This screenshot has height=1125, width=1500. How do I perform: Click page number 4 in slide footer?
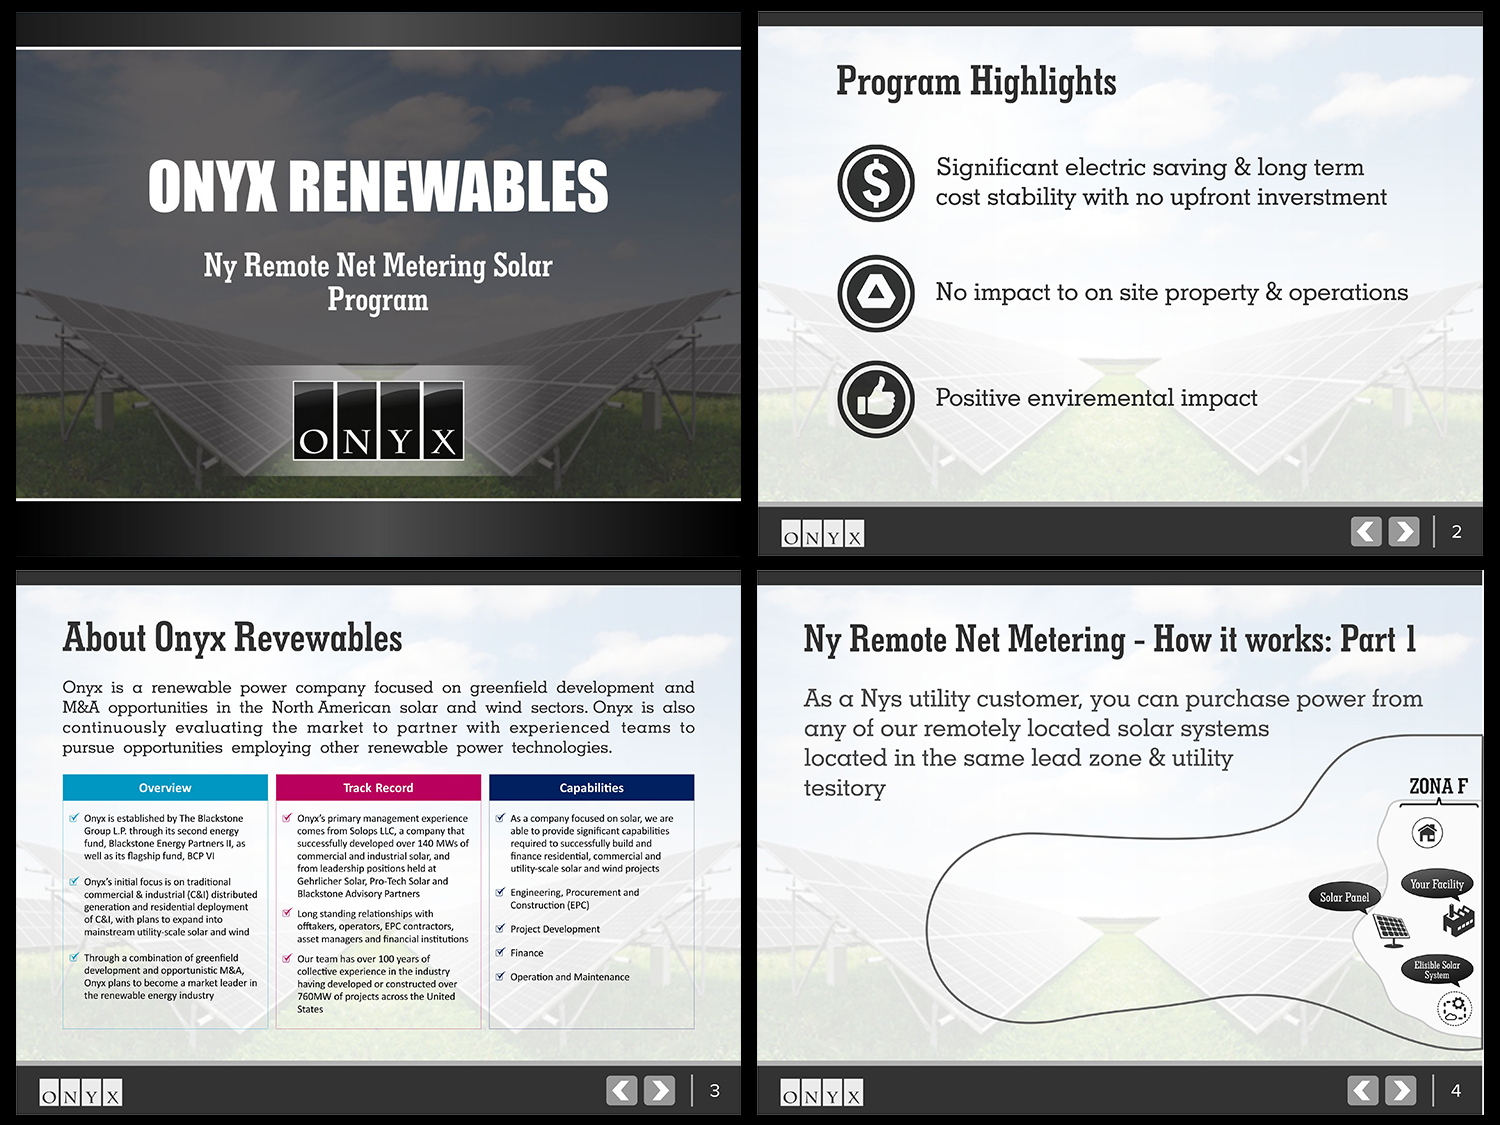[1456, 1090]
